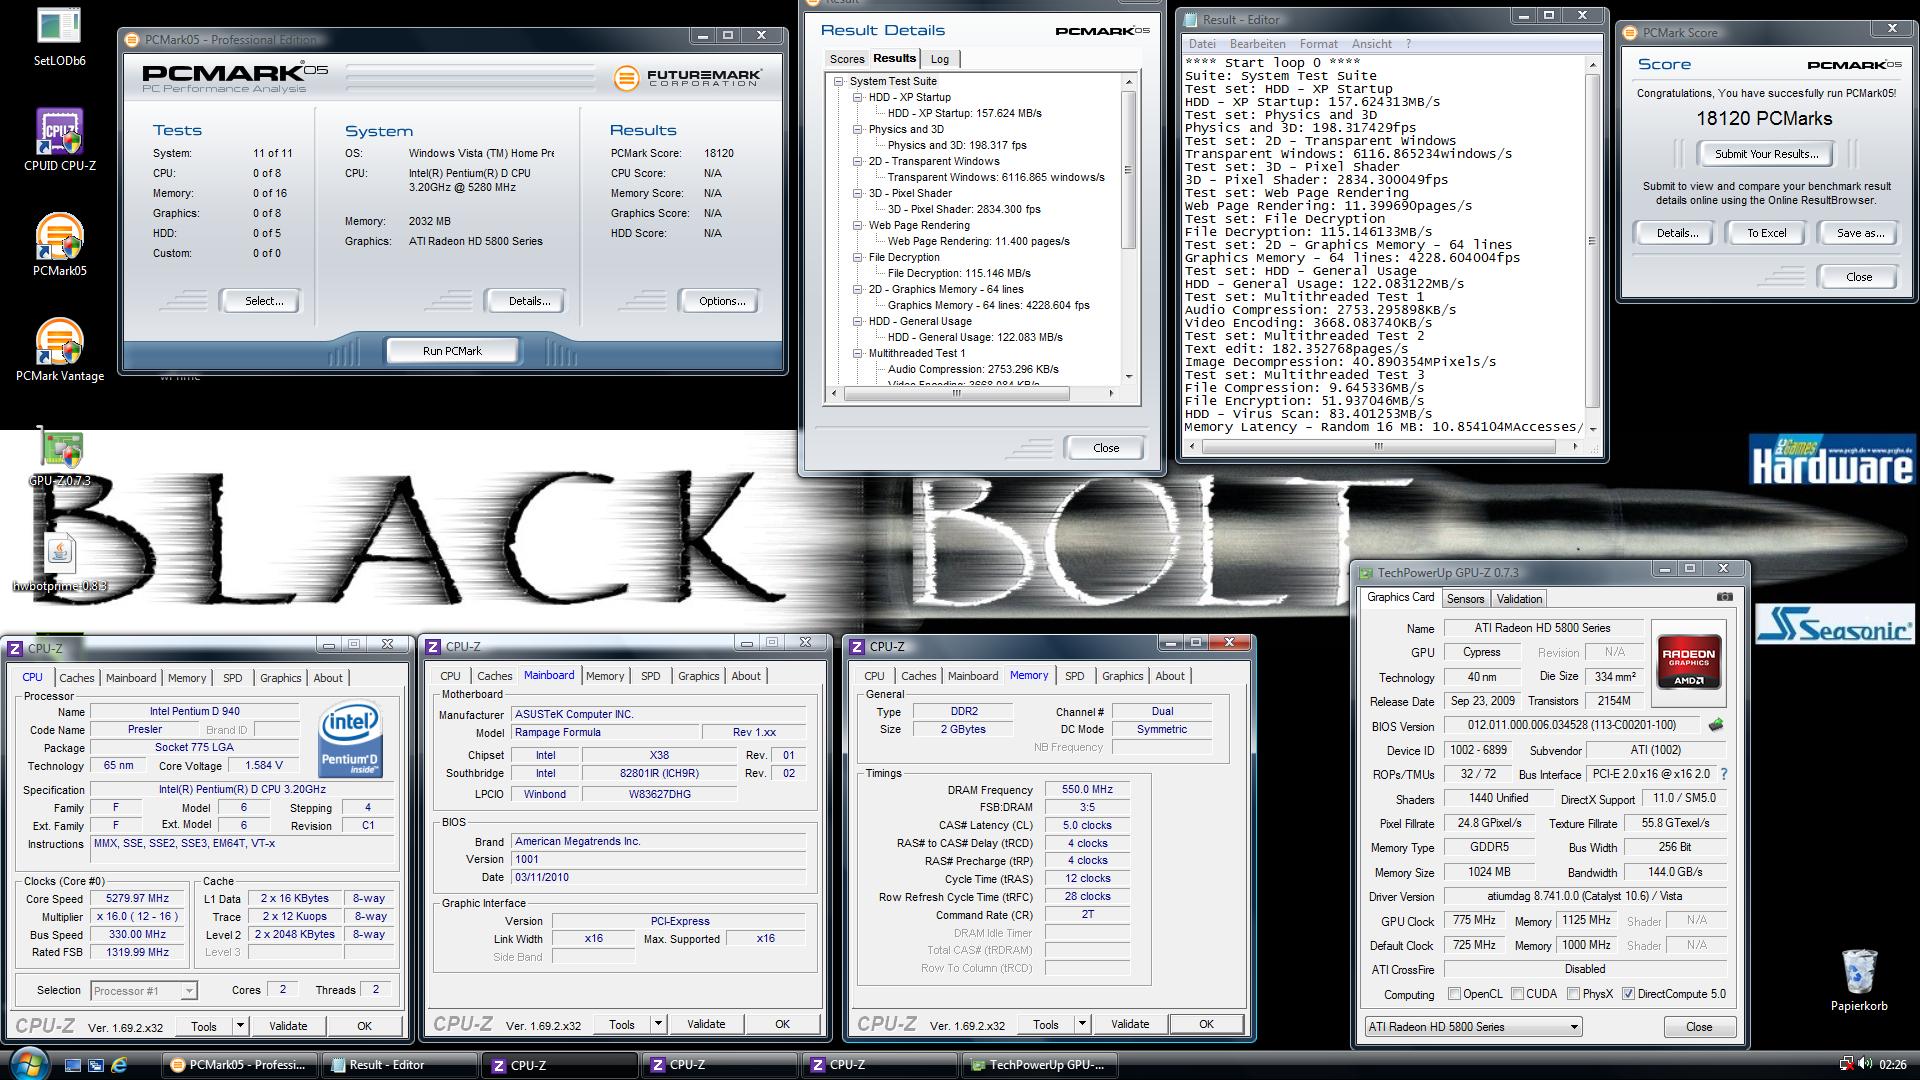Switch to TechPowerUp GPU-Z taskbar button
This screenshot has width=1920, height=1080.
[1039, 1065]
